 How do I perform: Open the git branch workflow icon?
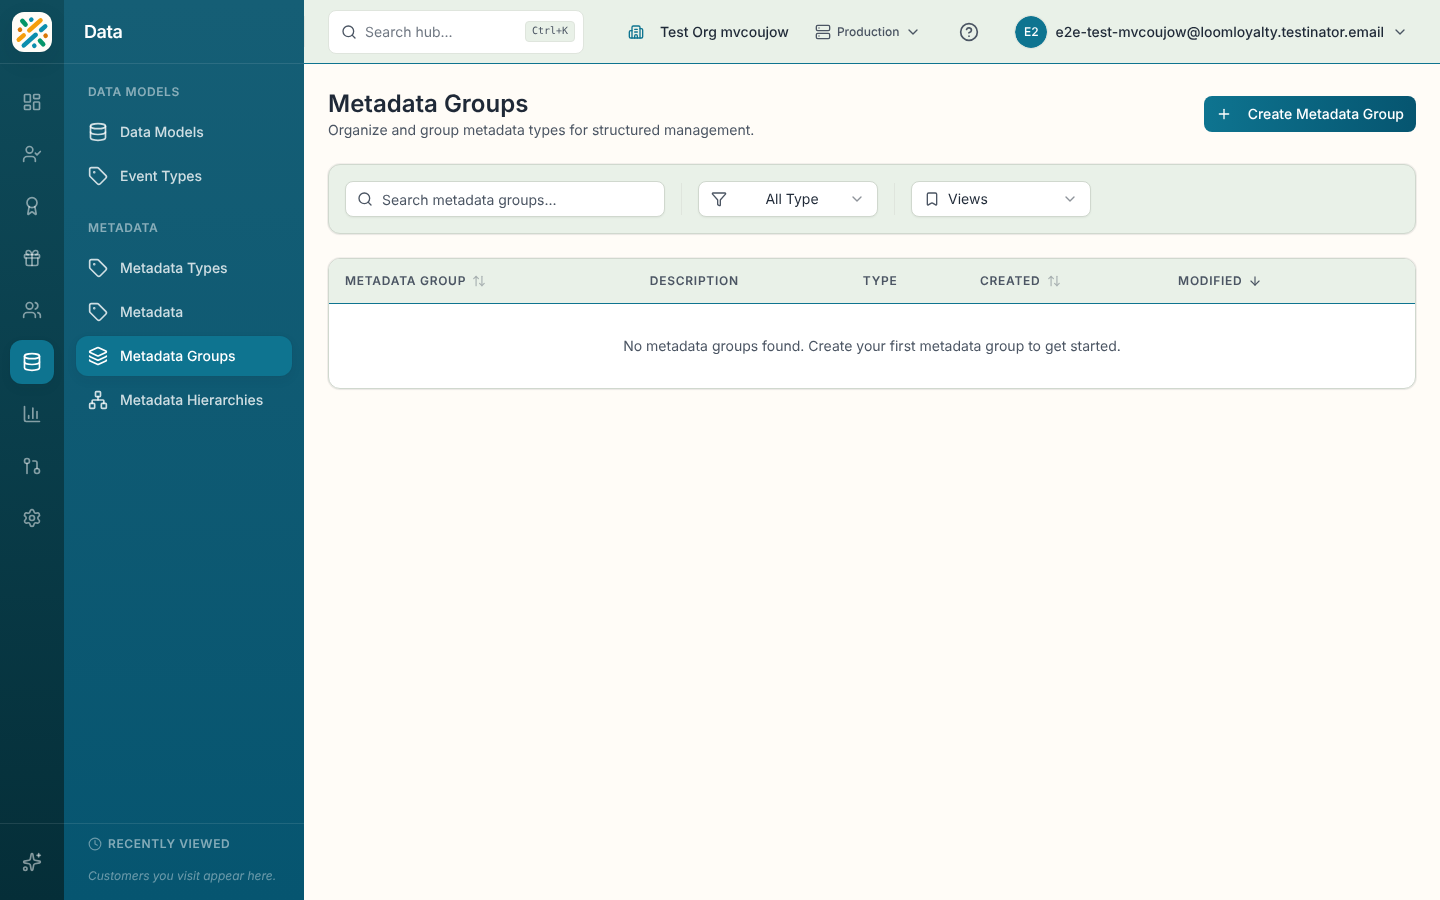32,466
